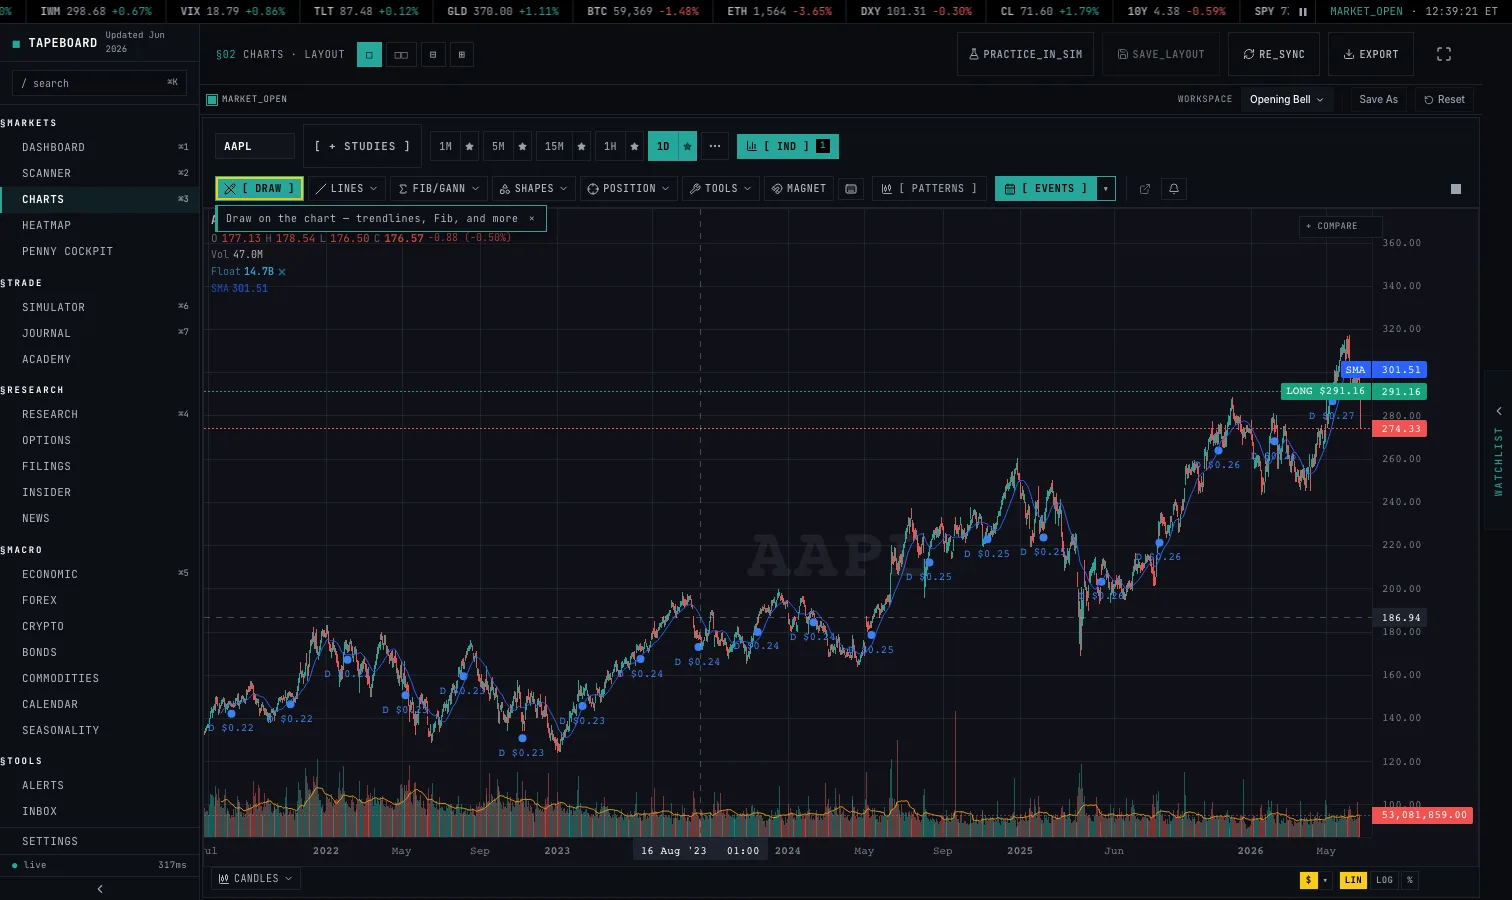Open the POSITION dropdown
1512x900 pixels.
coord(628,188)
